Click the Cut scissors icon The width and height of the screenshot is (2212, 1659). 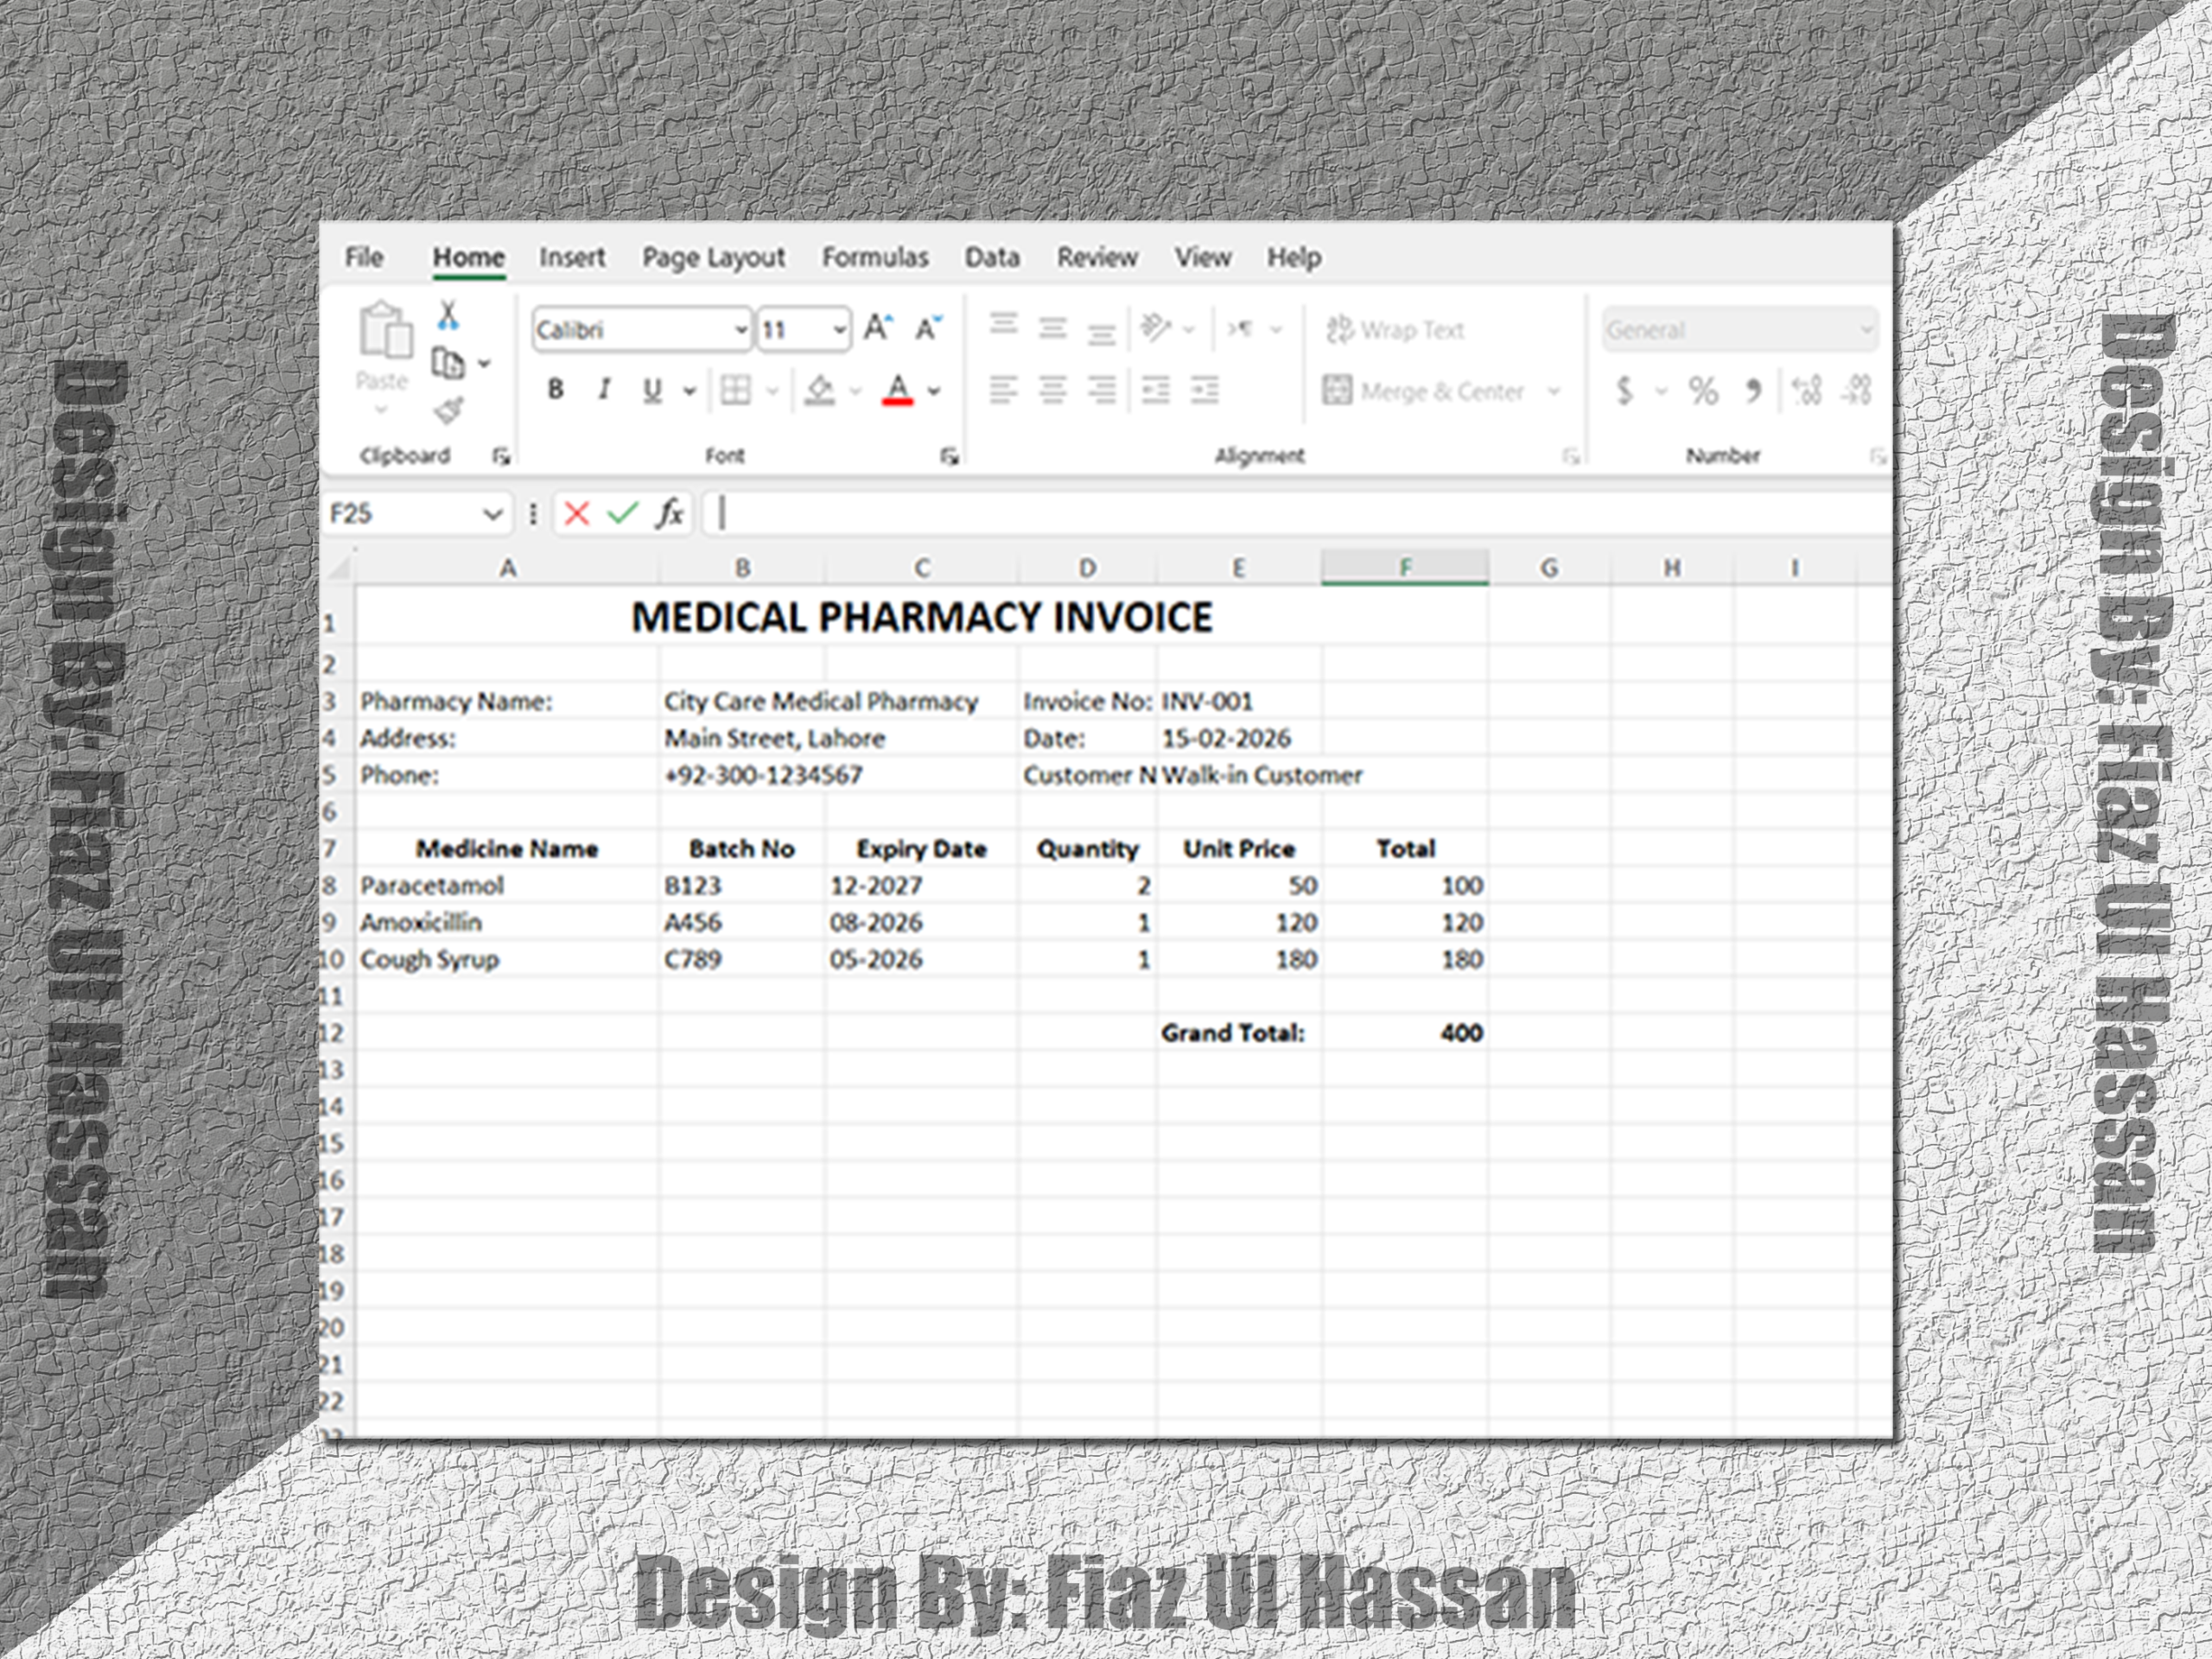click(x=448, y=316)
